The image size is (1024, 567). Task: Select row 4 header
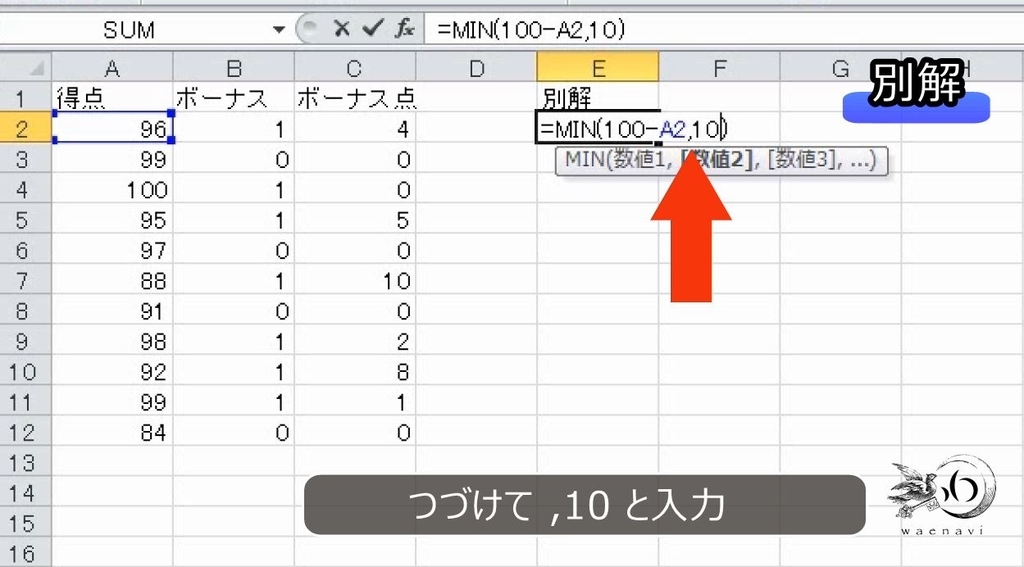click(26, 189)
